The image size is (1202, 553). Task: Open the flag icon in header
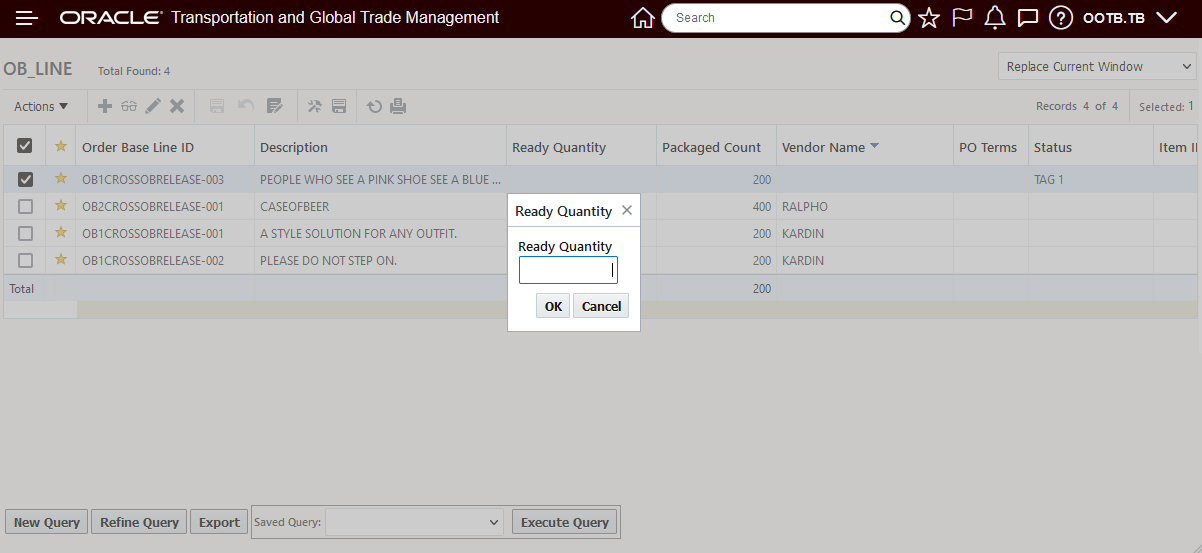click(x=962, y=18)
